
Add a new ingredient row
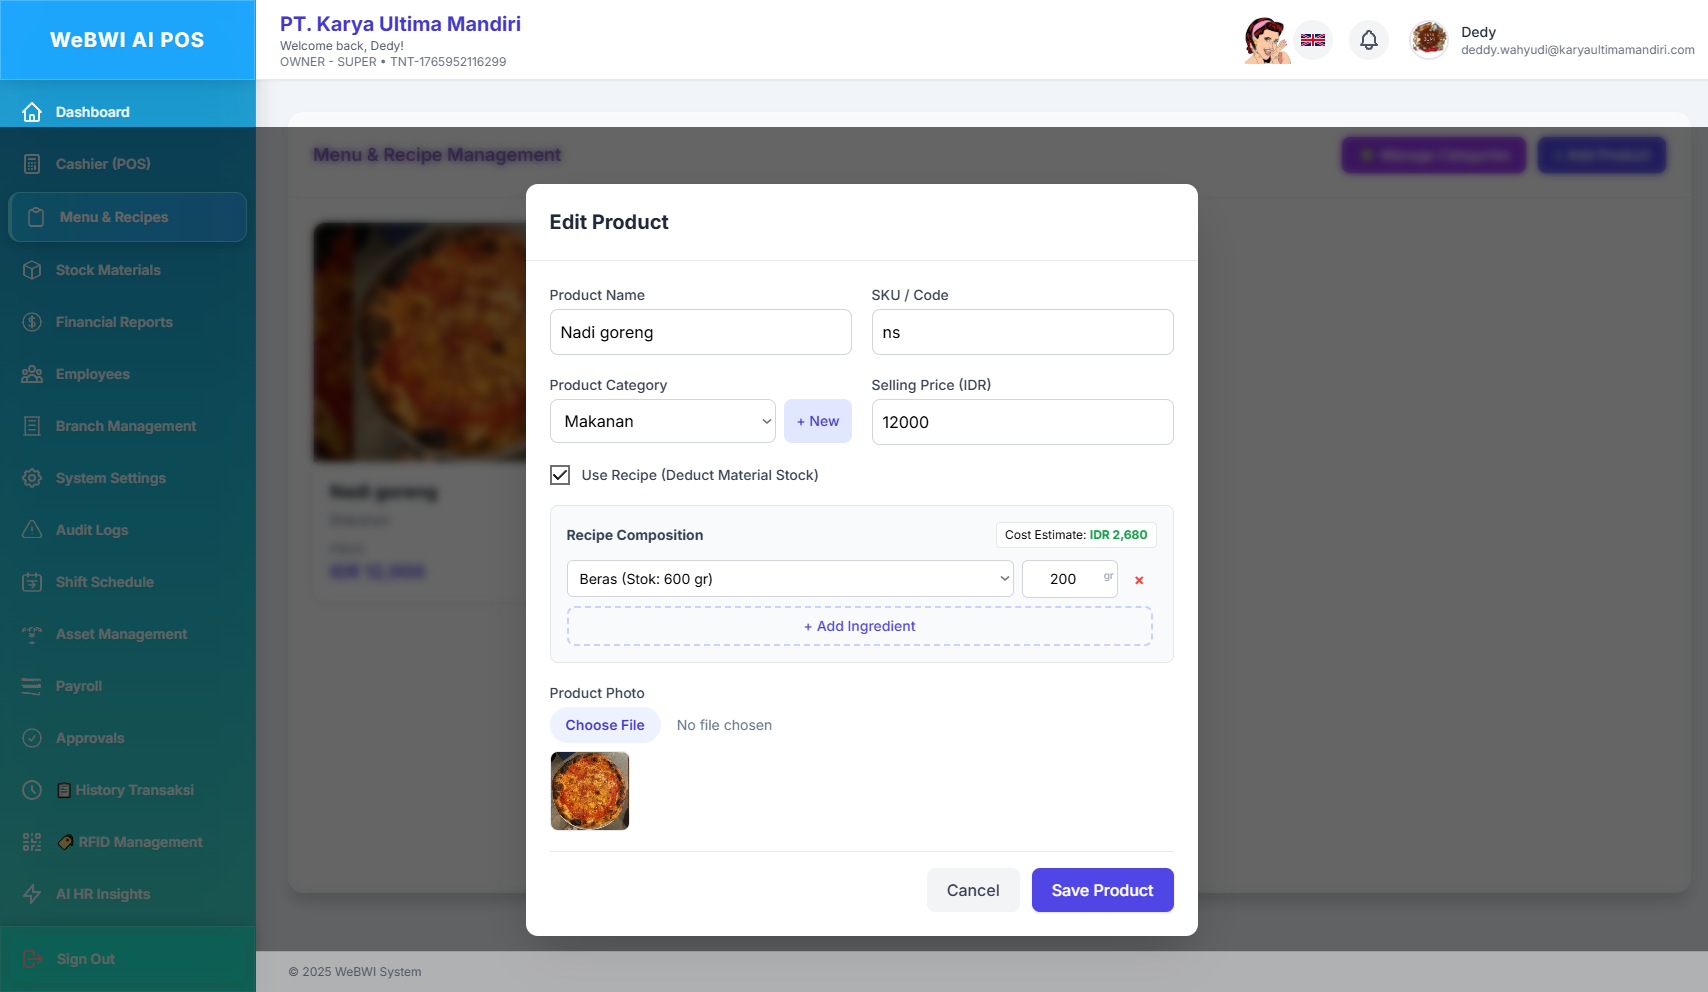859,626
